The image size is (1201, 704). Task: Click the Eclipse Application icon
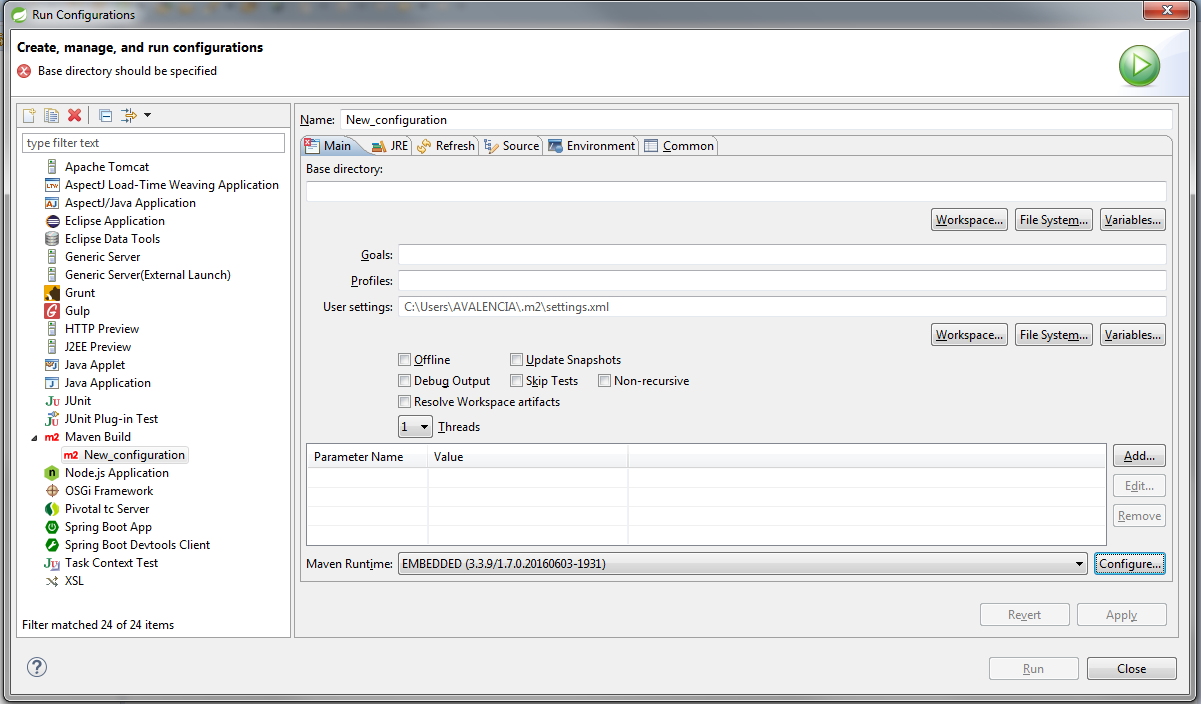(53, 221)
